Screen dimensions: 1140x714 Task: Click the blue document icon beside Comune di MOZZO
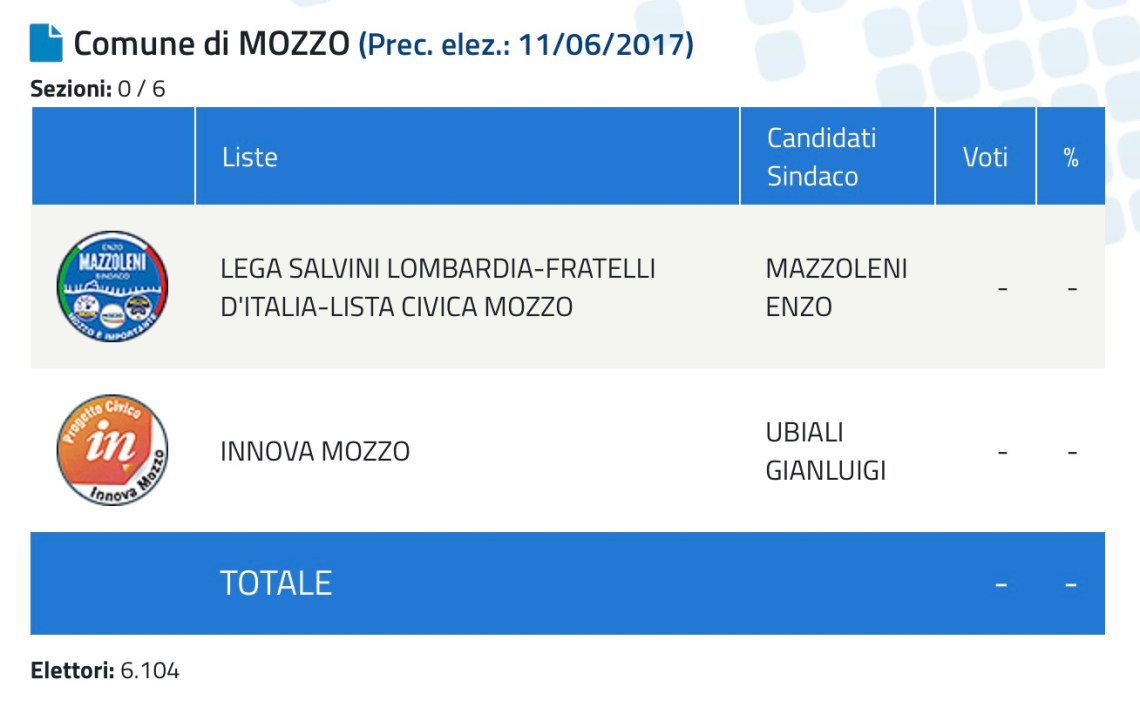click(47, 44)
